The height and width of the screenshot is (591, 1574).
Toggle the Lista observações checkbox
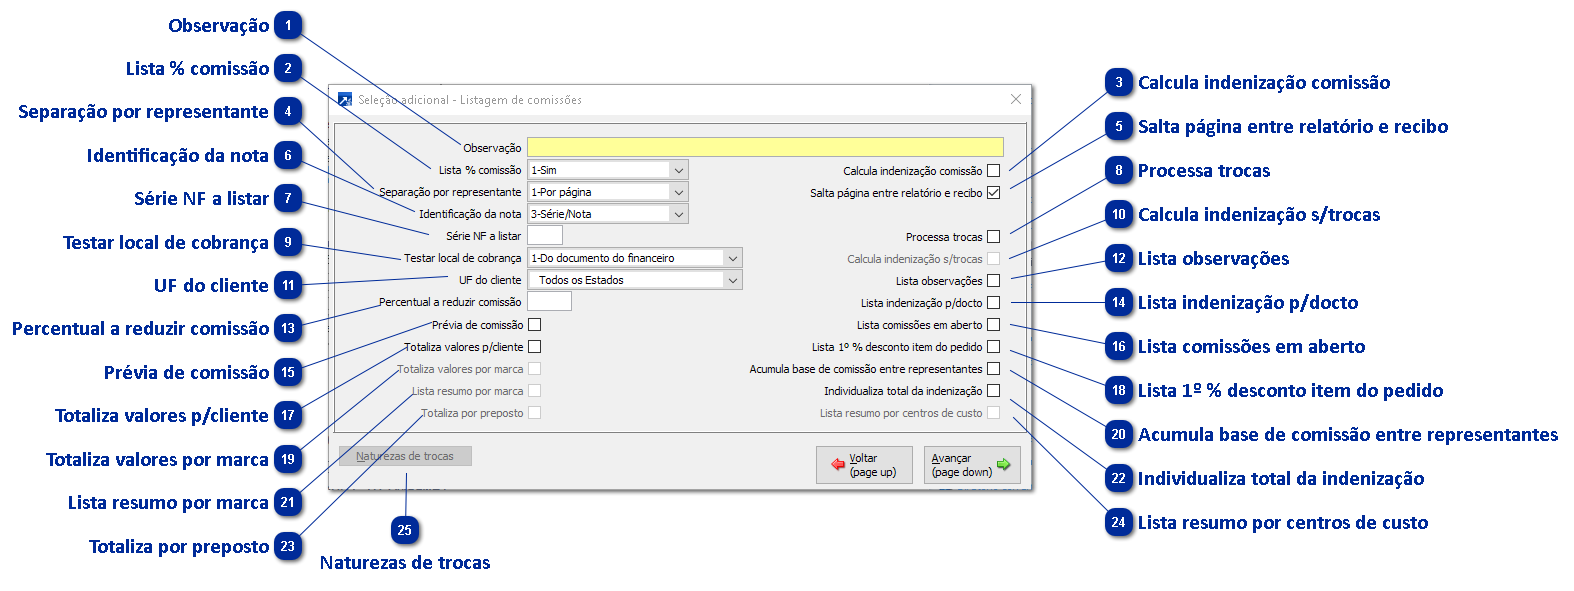[993, 281]
